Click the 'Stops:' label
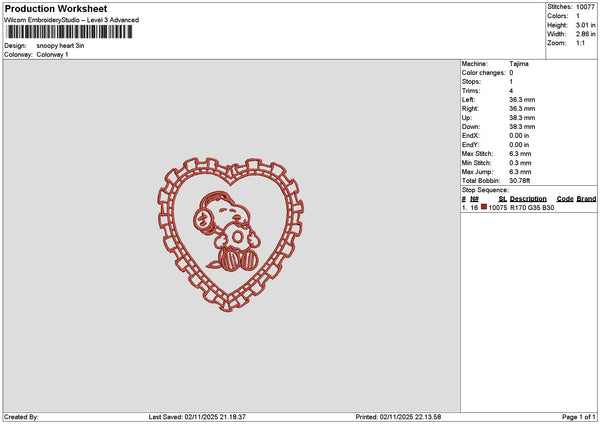 (x=471, y=82)
